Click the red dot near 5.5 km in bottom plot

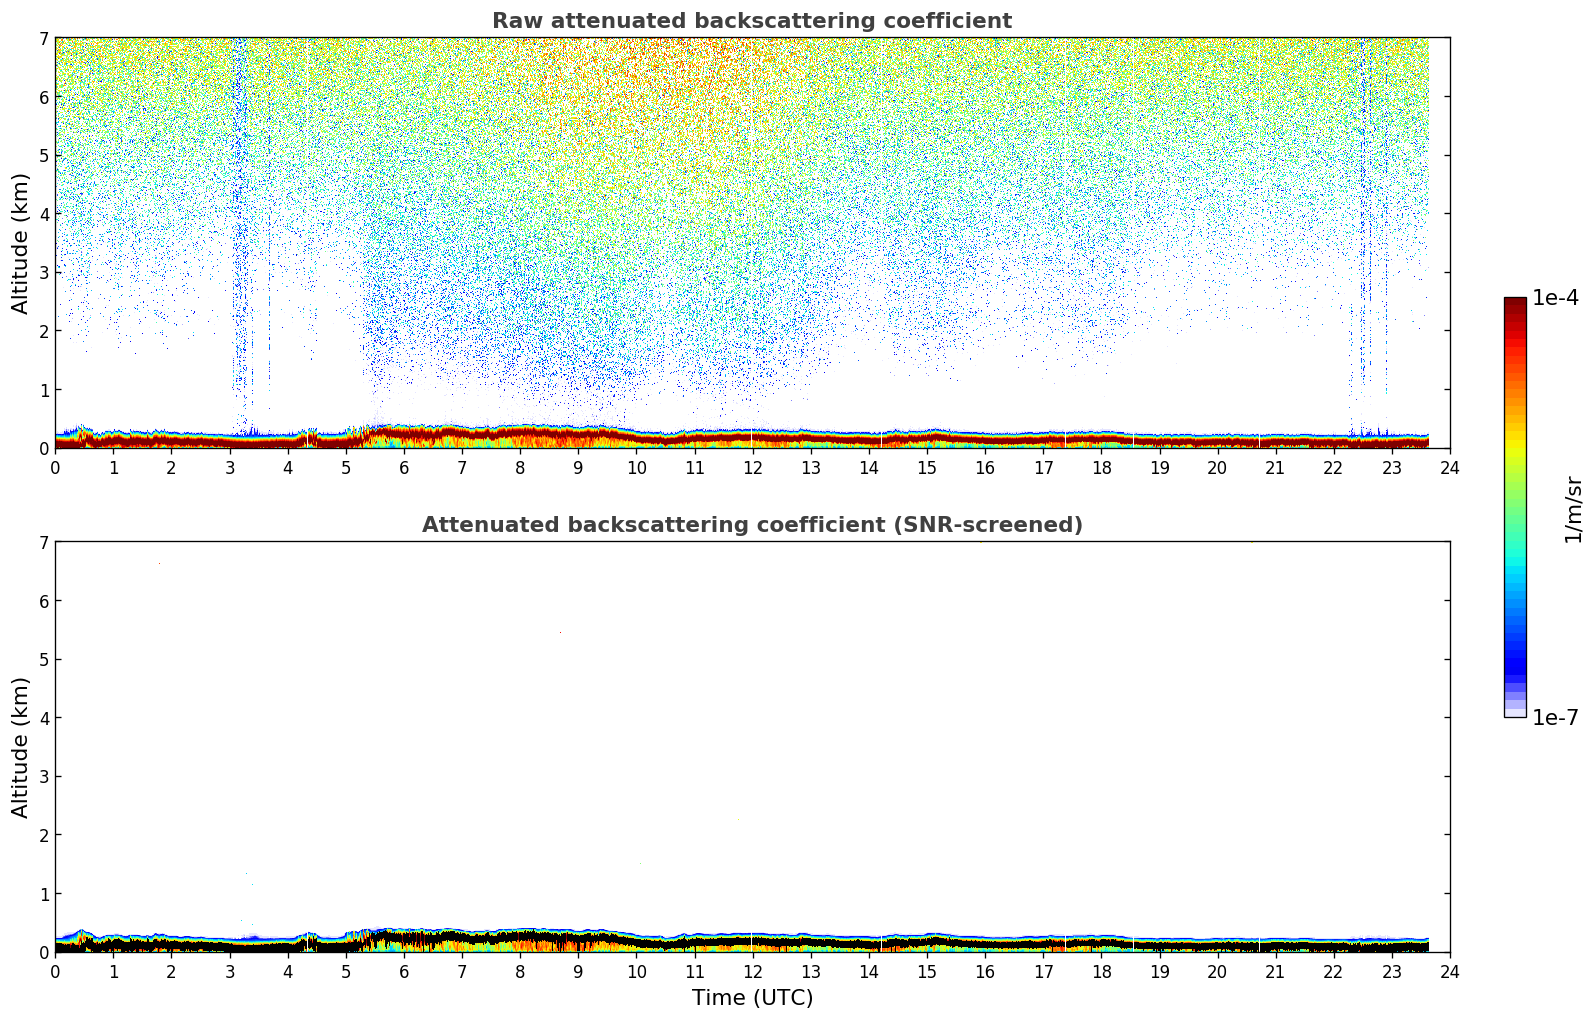click(x=560, y=632)
